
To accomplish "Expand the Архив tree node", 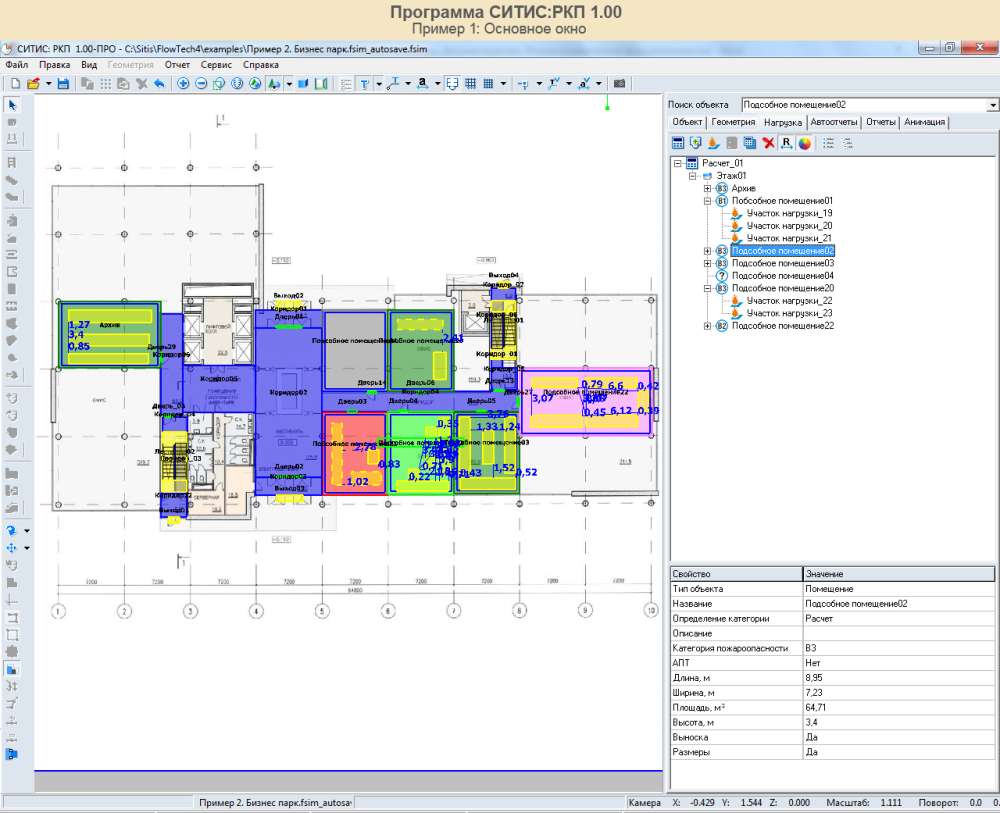I will point(708,188).
